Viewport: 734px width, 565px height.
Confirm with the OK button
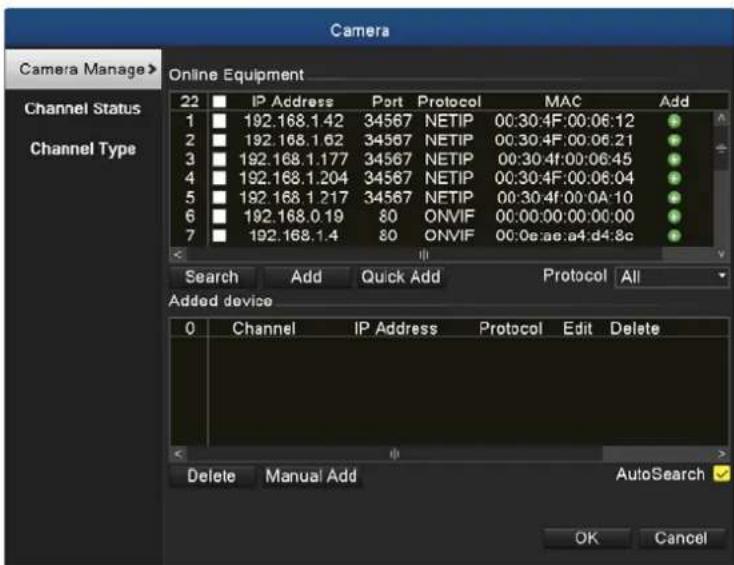[587, 538]
